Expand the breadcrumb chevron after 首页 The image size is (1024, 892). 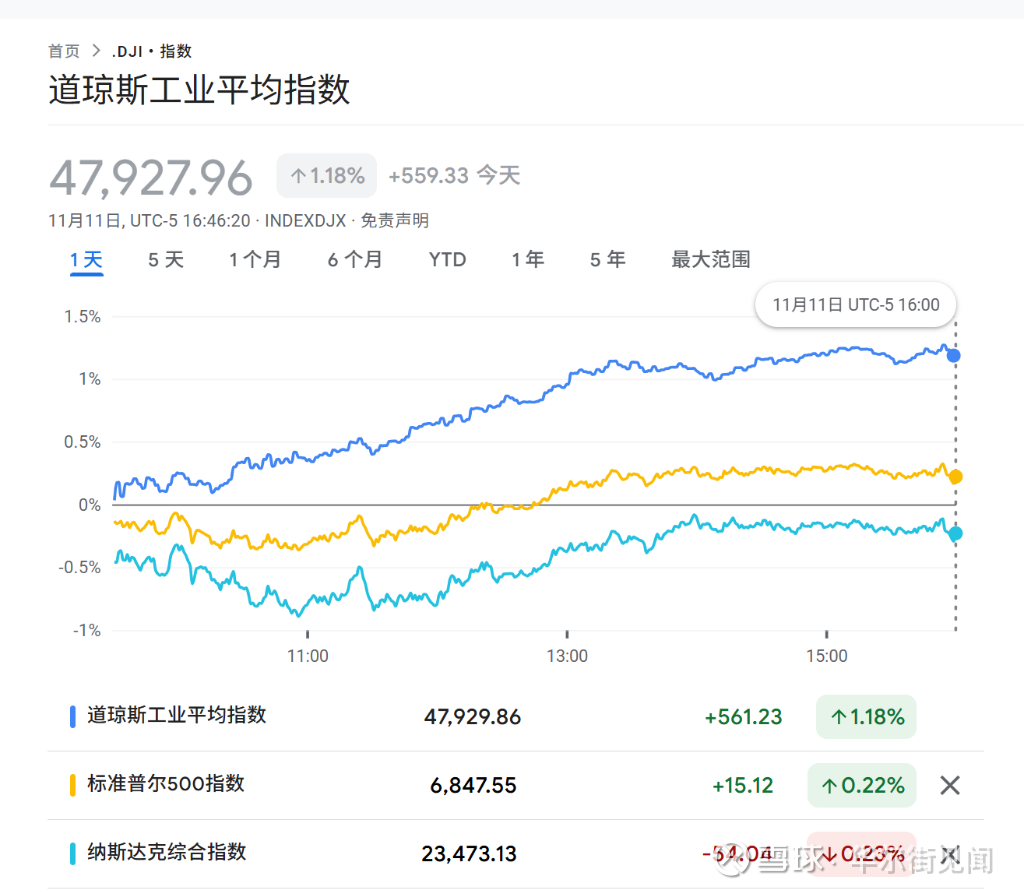pos(95,51)
